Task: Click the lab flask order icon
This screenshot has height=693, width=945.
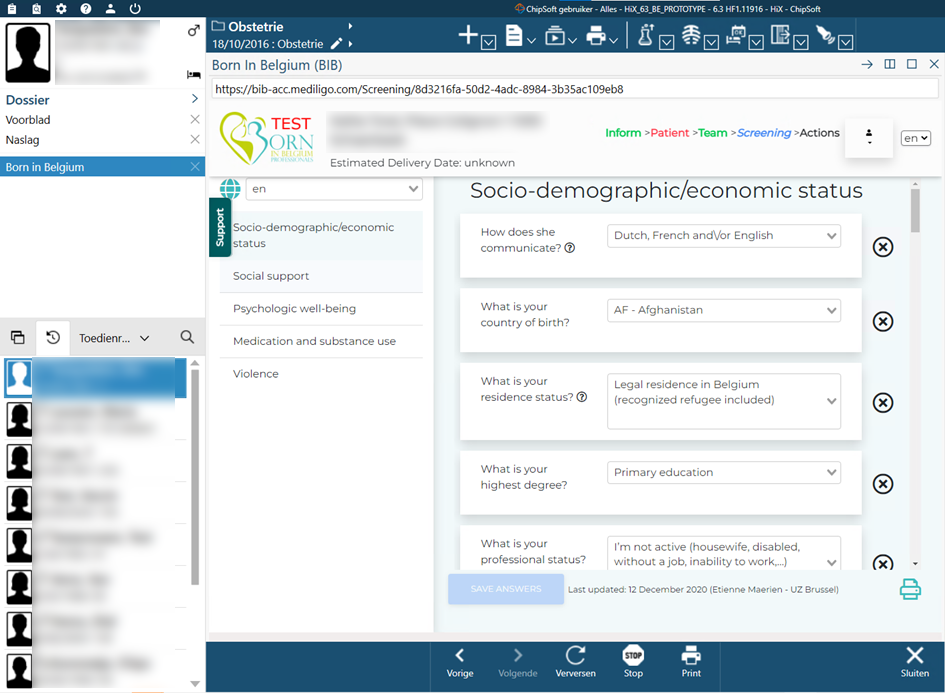Action: tap(645, 35)
